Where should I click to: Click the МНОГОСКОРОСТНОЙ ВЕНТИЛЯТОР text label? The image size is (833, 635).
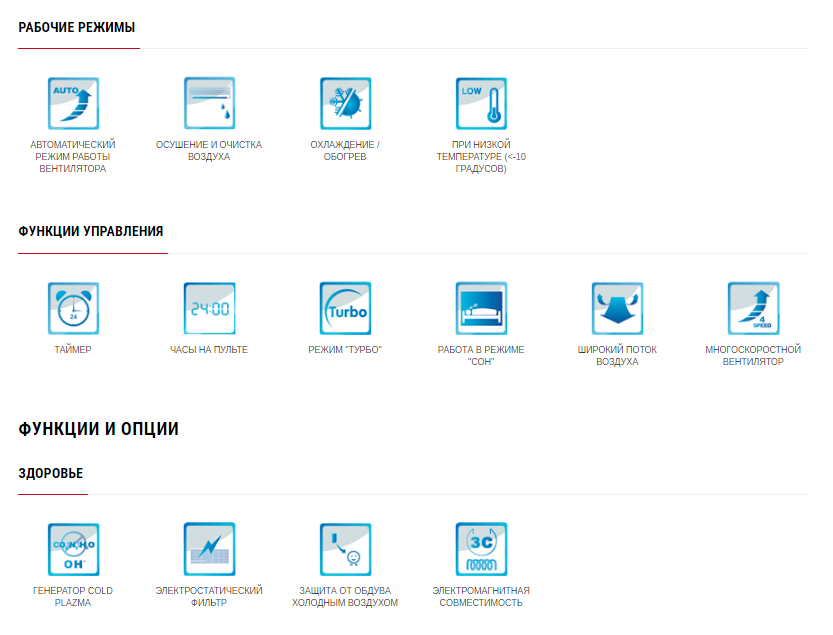(x=753, y=356)
